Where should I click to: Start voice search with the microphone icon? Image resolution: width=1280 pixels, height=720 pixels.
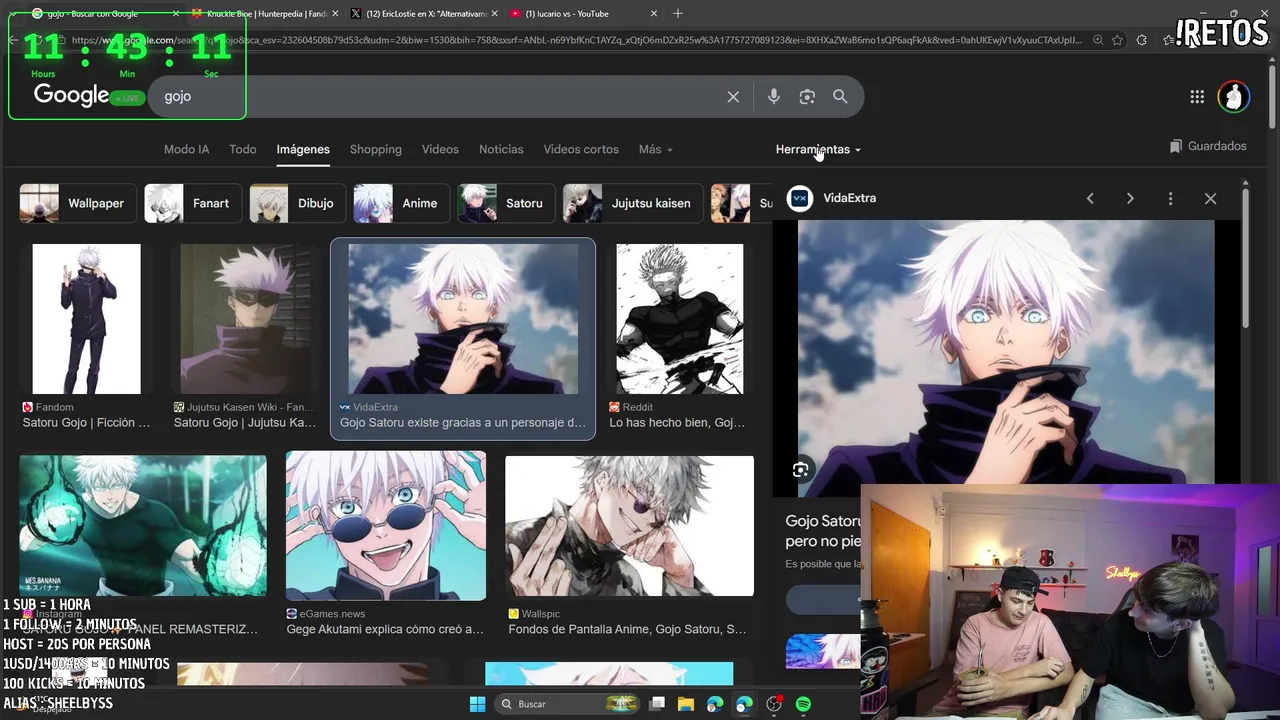click(x=773, y=97)
